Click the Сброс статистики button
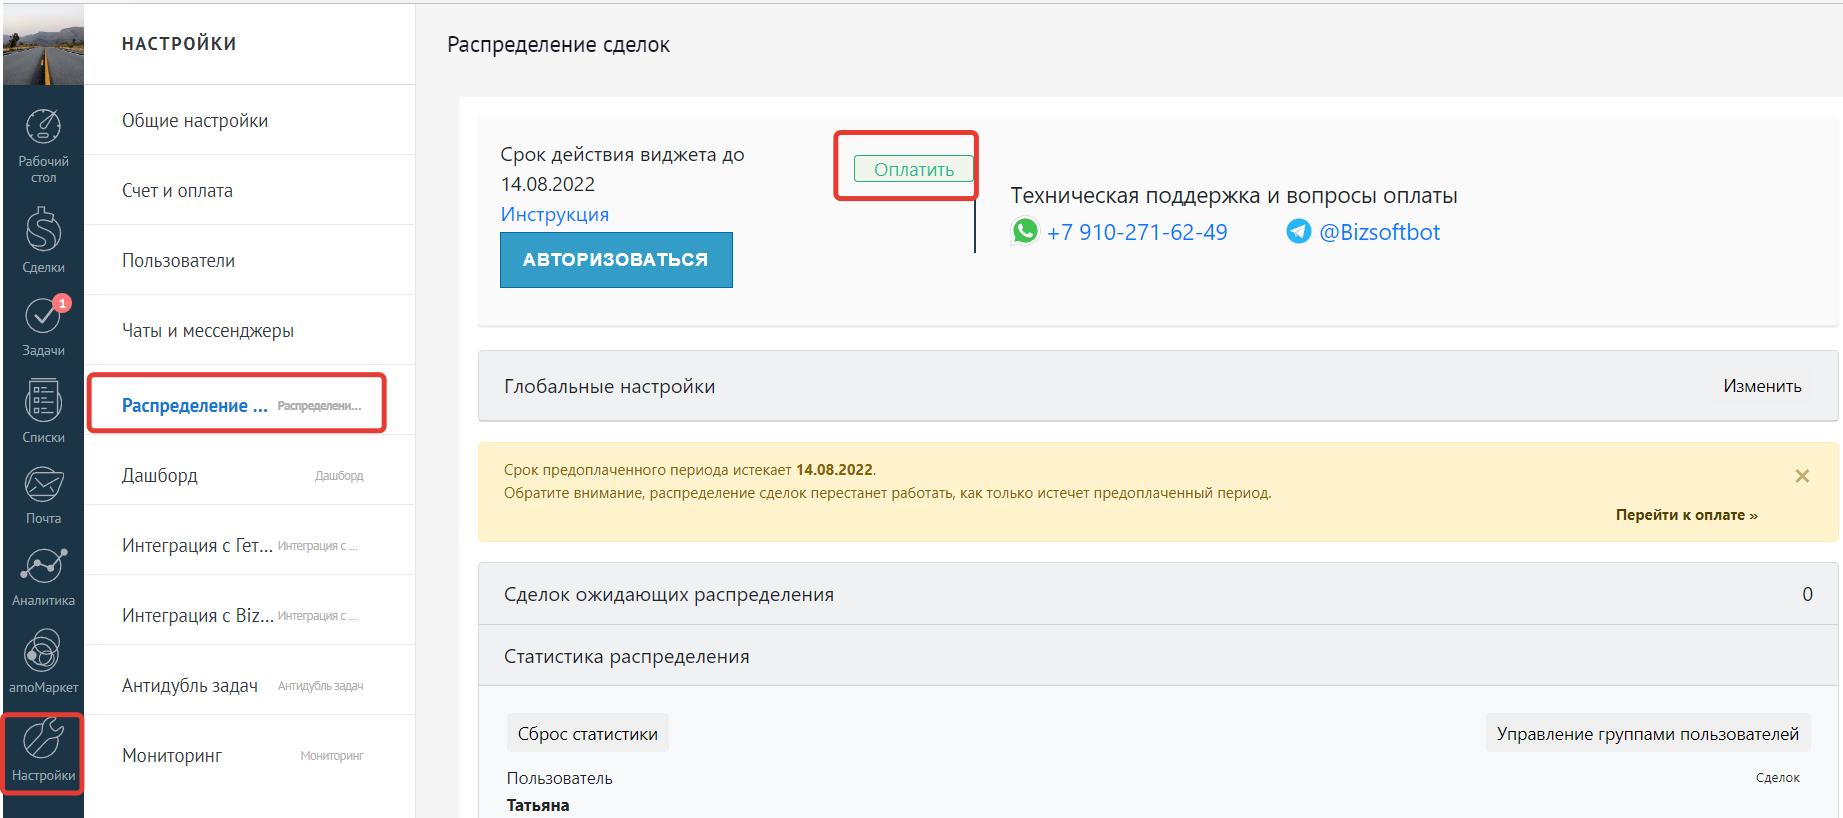Screen dimensions: 1843x818 pyautogui.click(x=588, y=733)
